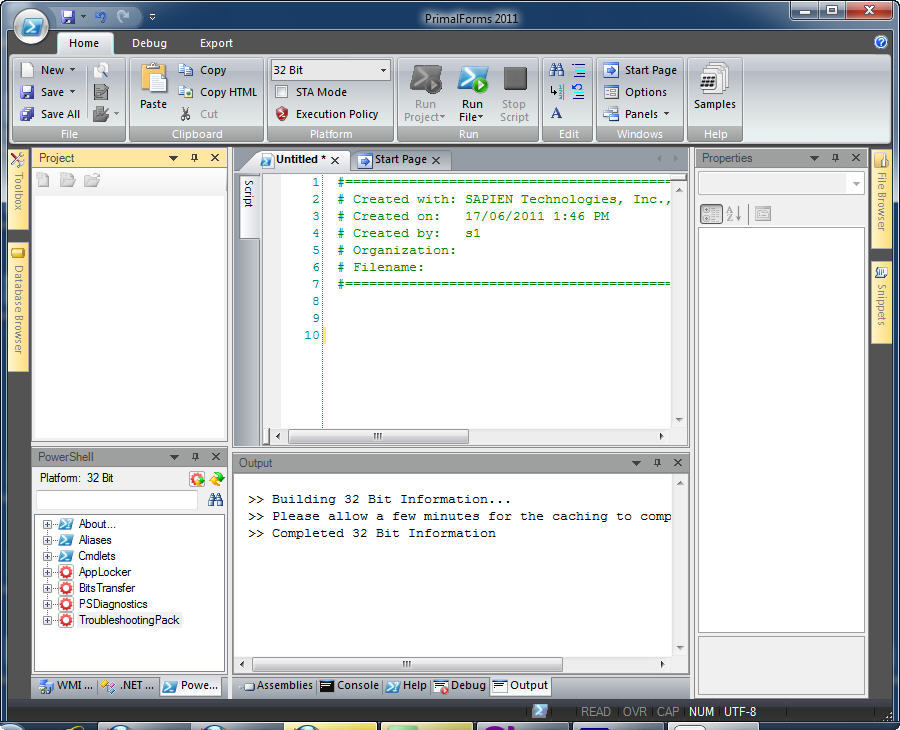Select the PSDiagnostics module item
900x730 pixels.
coord(112,604)
